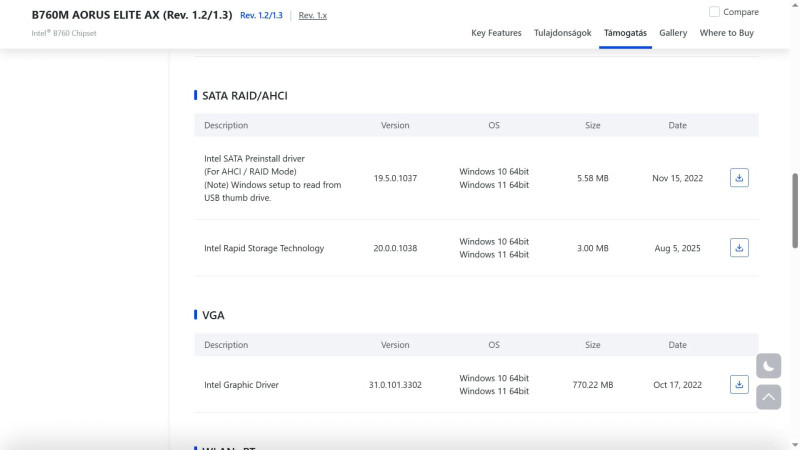Click the Version column header in SATA table
Viewport: 800px width, 450px height.
pyautogui.click(x=395, y=125)
